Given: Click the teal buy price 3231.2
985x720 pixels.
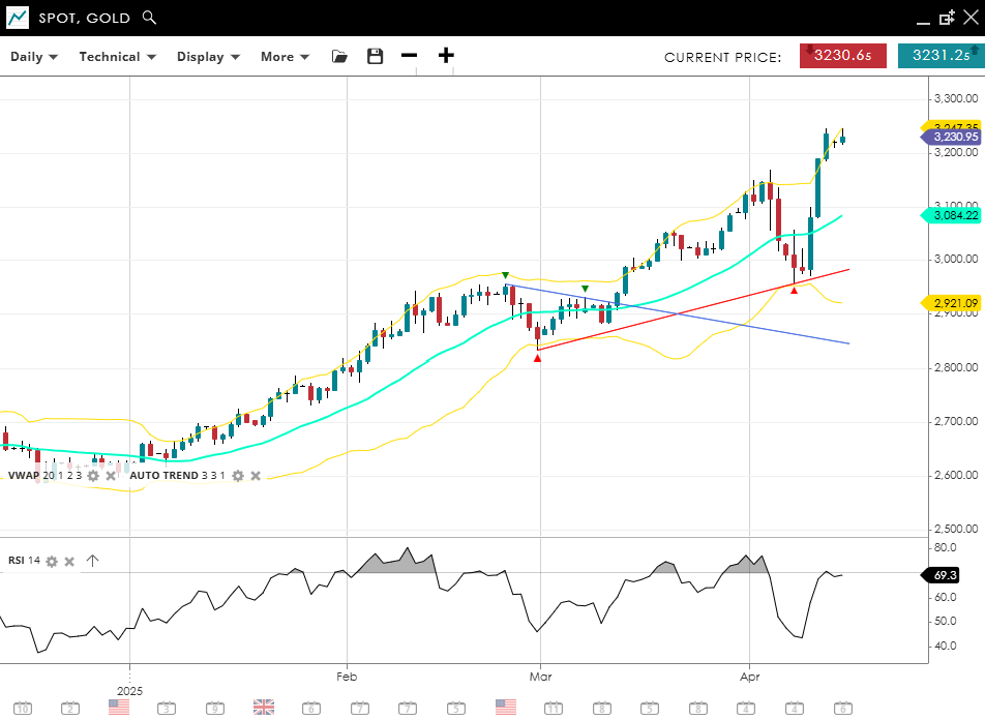Looking at the screenshot, I should point(939,56).
